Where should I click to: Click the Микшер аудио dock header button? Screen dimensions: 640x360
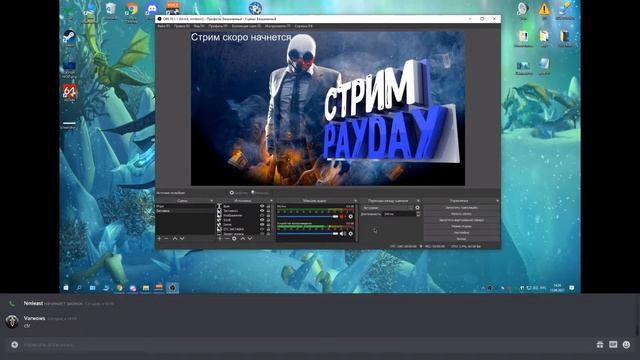coord(356,201)
